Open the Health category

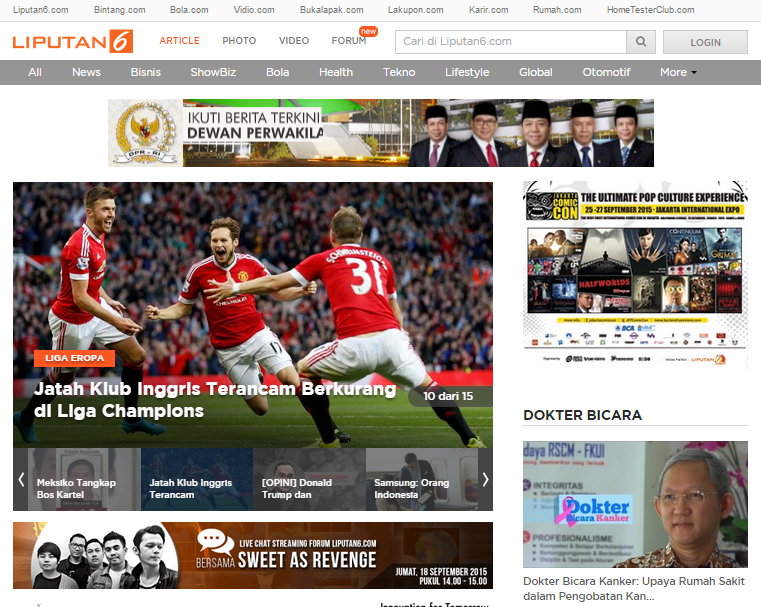click(336, 72)
